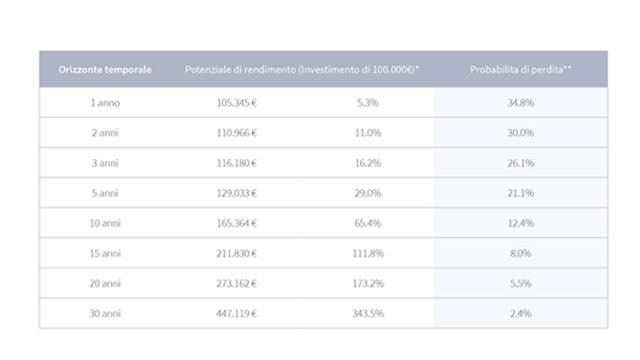Select the 5 anni row label

tap(105, 193)
